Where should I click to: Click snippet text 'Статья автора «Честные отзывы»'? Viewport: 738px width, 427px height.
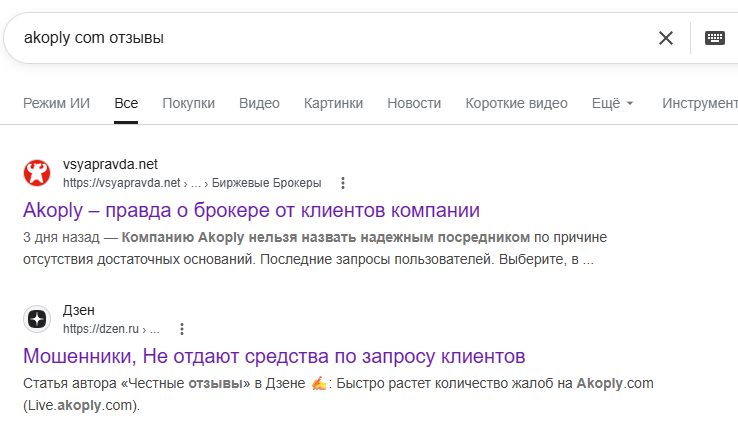click(136, 384)
